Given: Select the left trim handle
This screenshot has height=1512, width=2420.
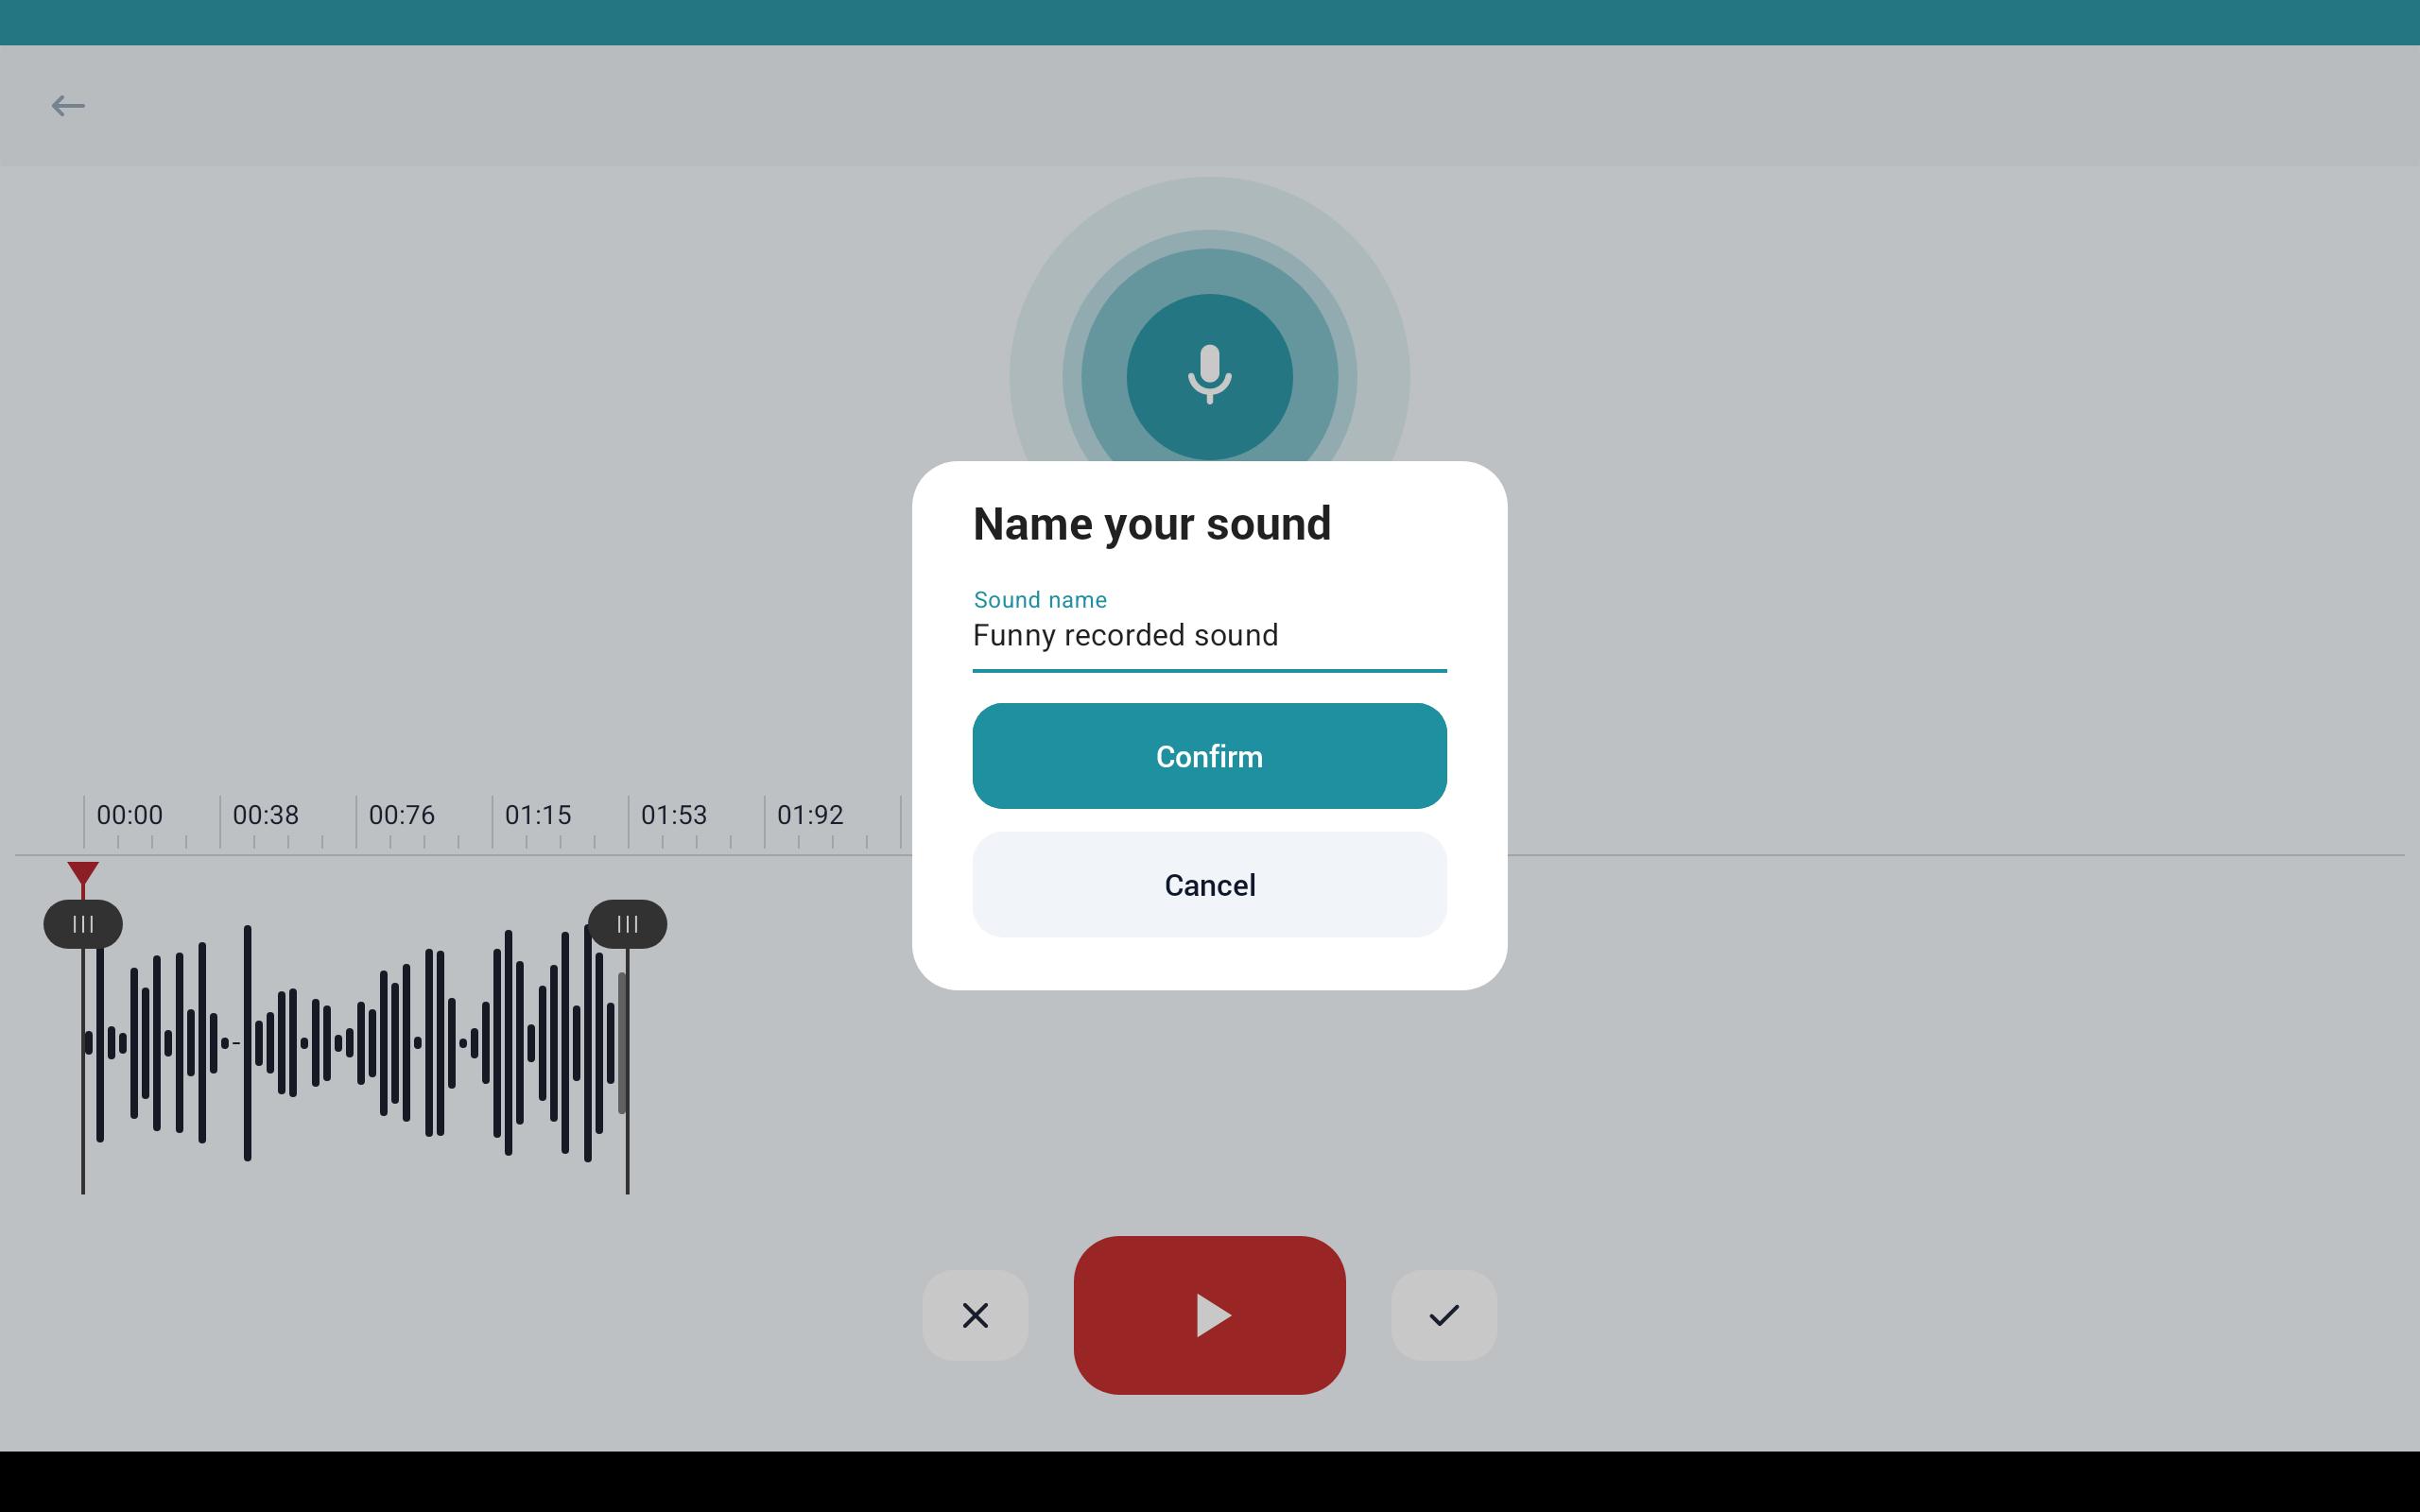Looking at the screenshot, I should point(83,924).
